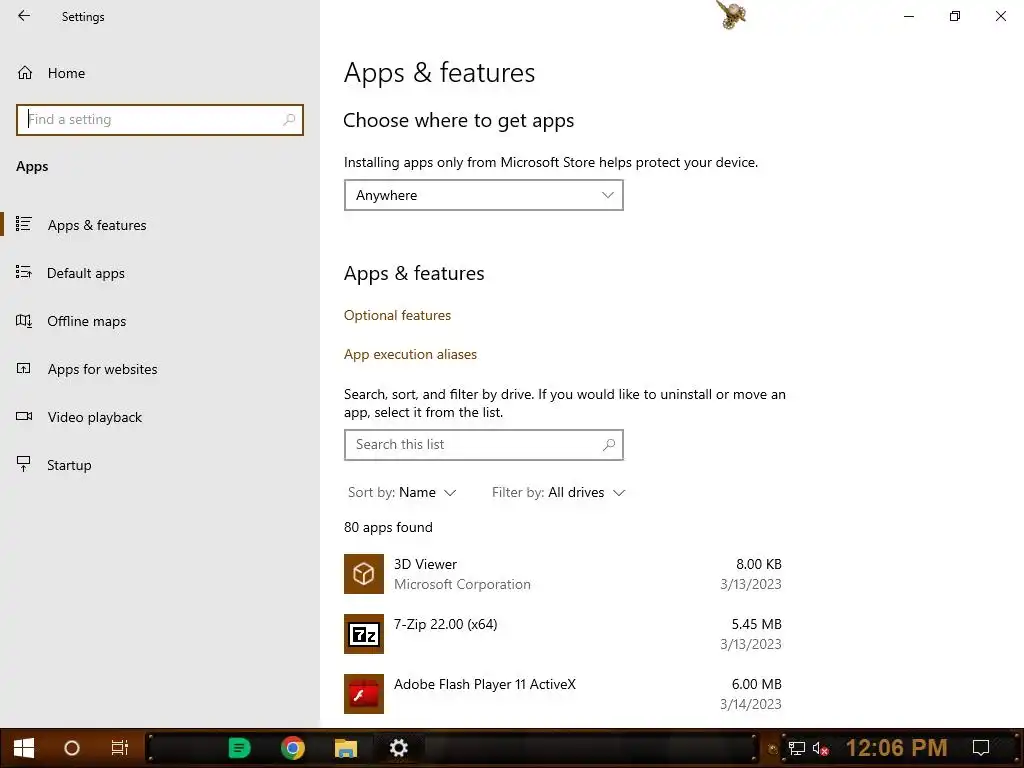Viewport: 1024px width, 768px height.
Task: Expand the Anywhere app source dropdown
Action: tap(483, 195)
